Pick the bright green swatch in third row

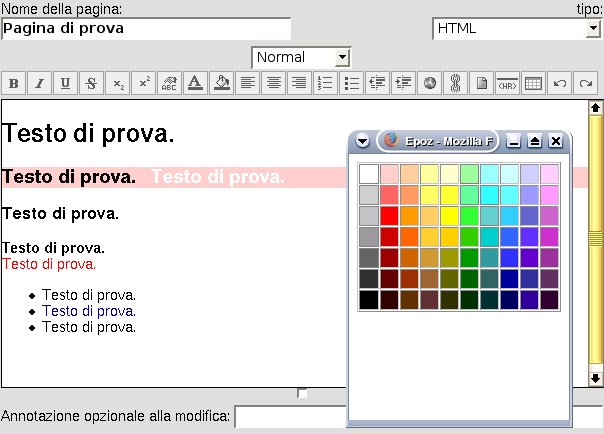(x=469, y=216)
